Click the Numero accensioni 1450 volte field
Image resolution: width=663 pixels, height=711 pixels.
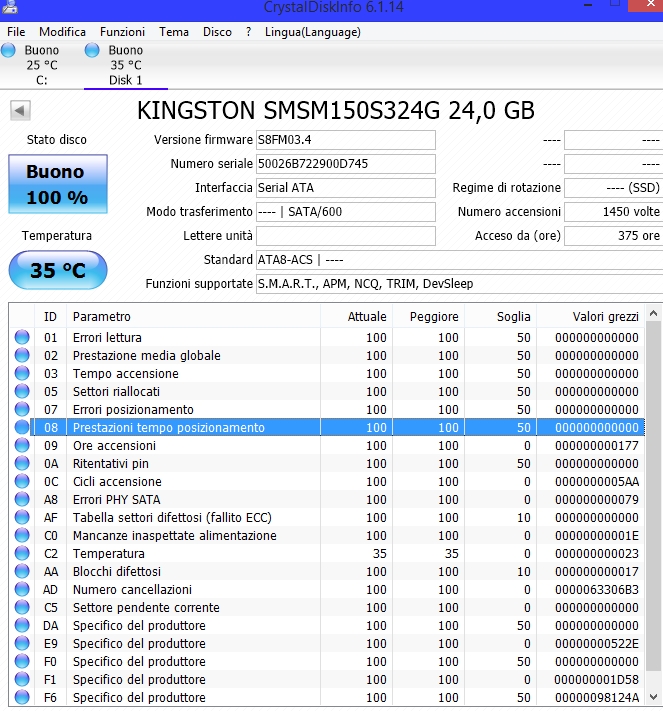614,212
